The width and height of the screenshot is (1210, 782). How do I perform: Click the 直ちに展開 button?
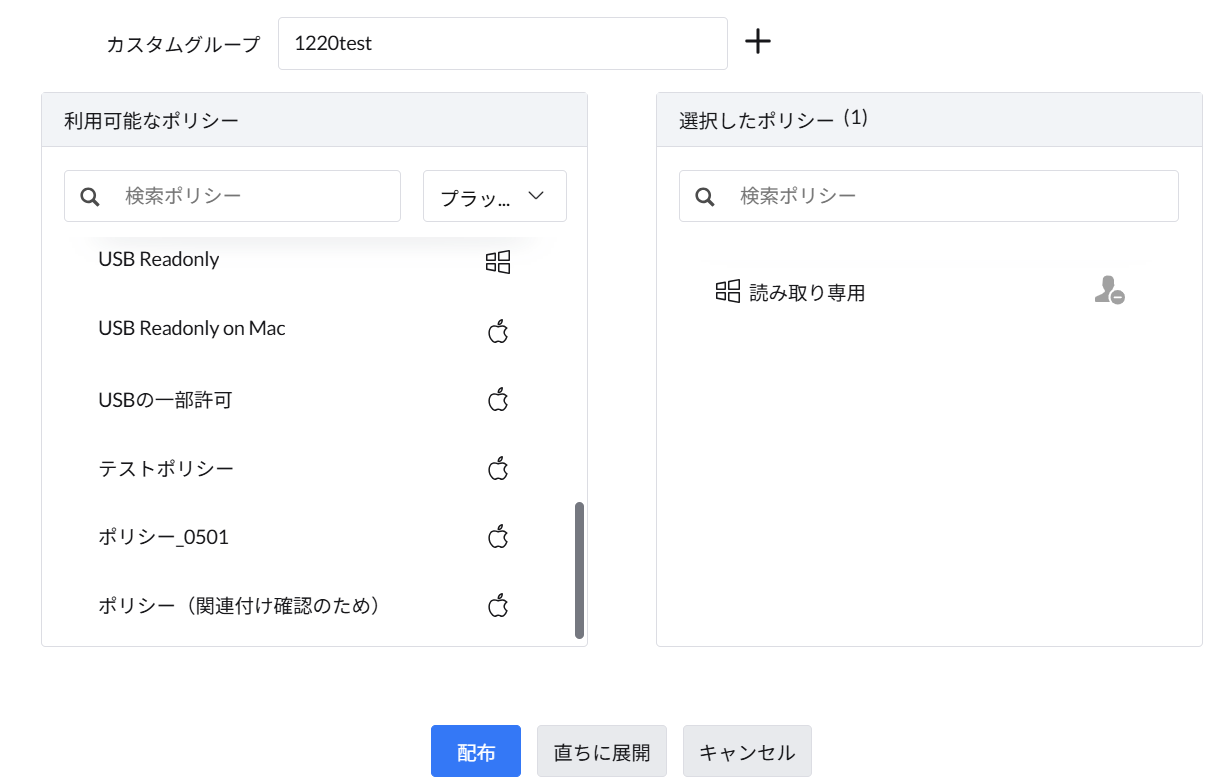[601, 752]
